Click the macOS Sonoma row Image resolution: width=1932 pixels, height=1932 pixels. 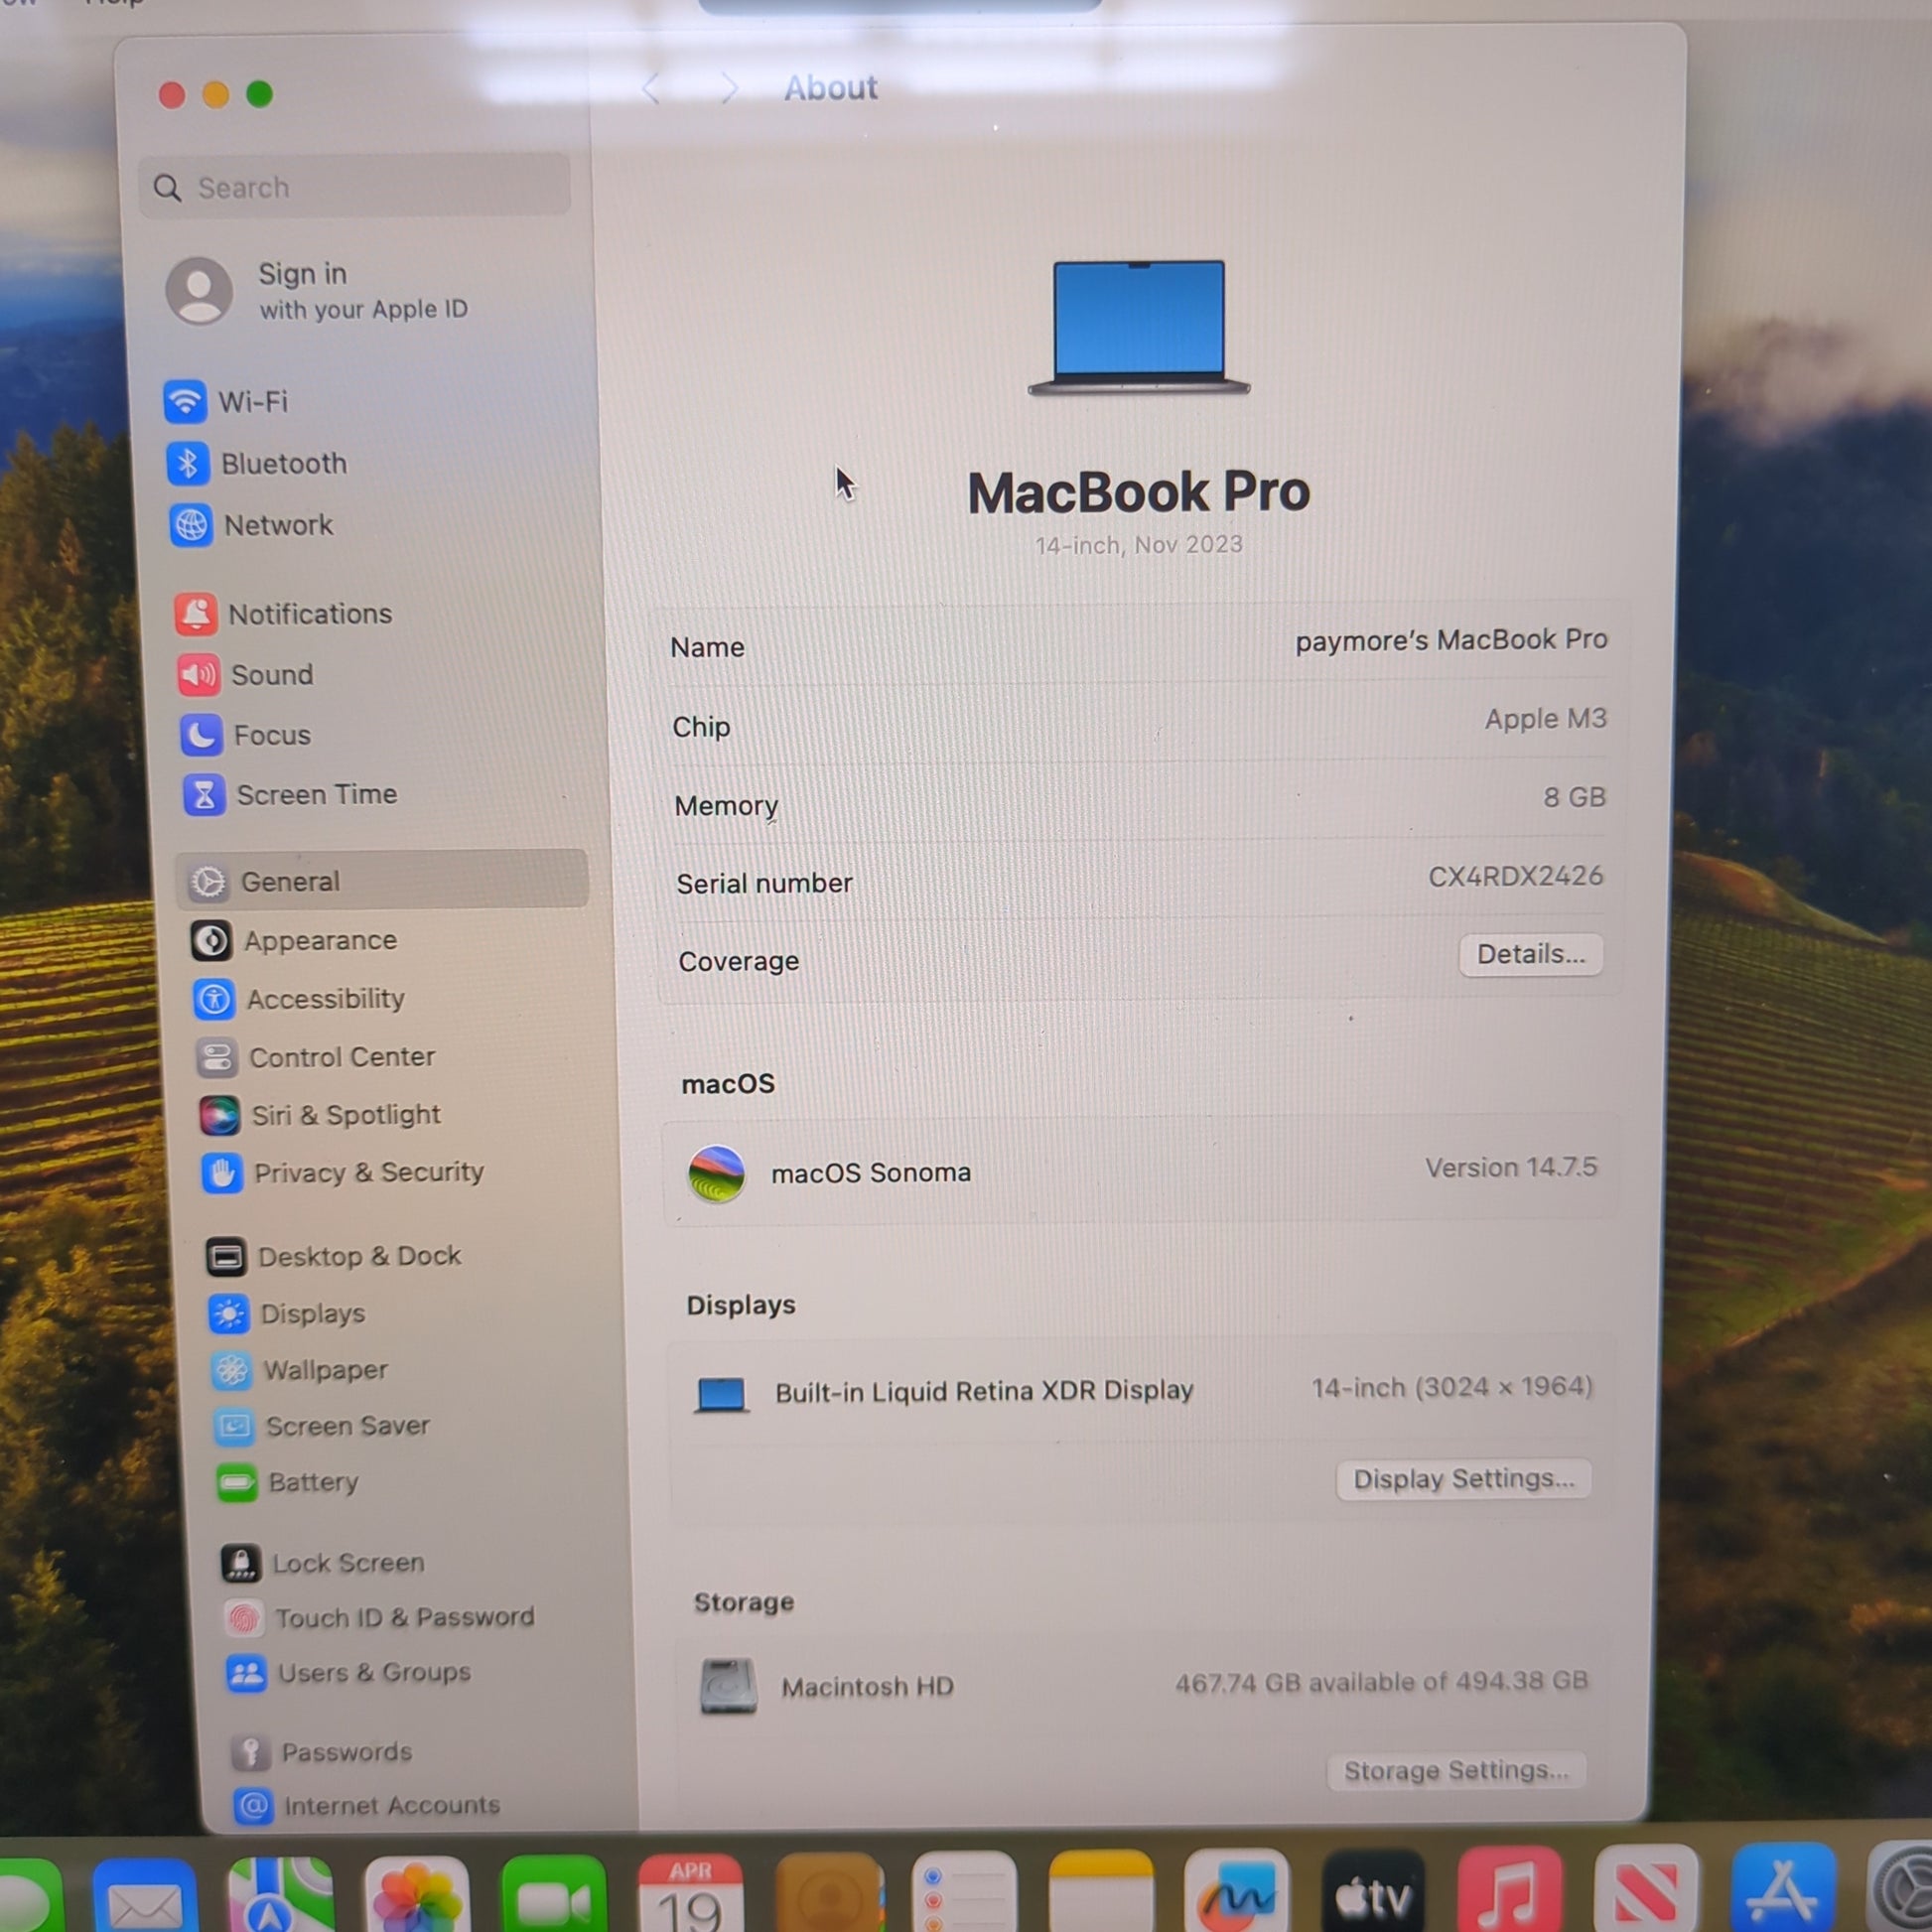1139,1170
